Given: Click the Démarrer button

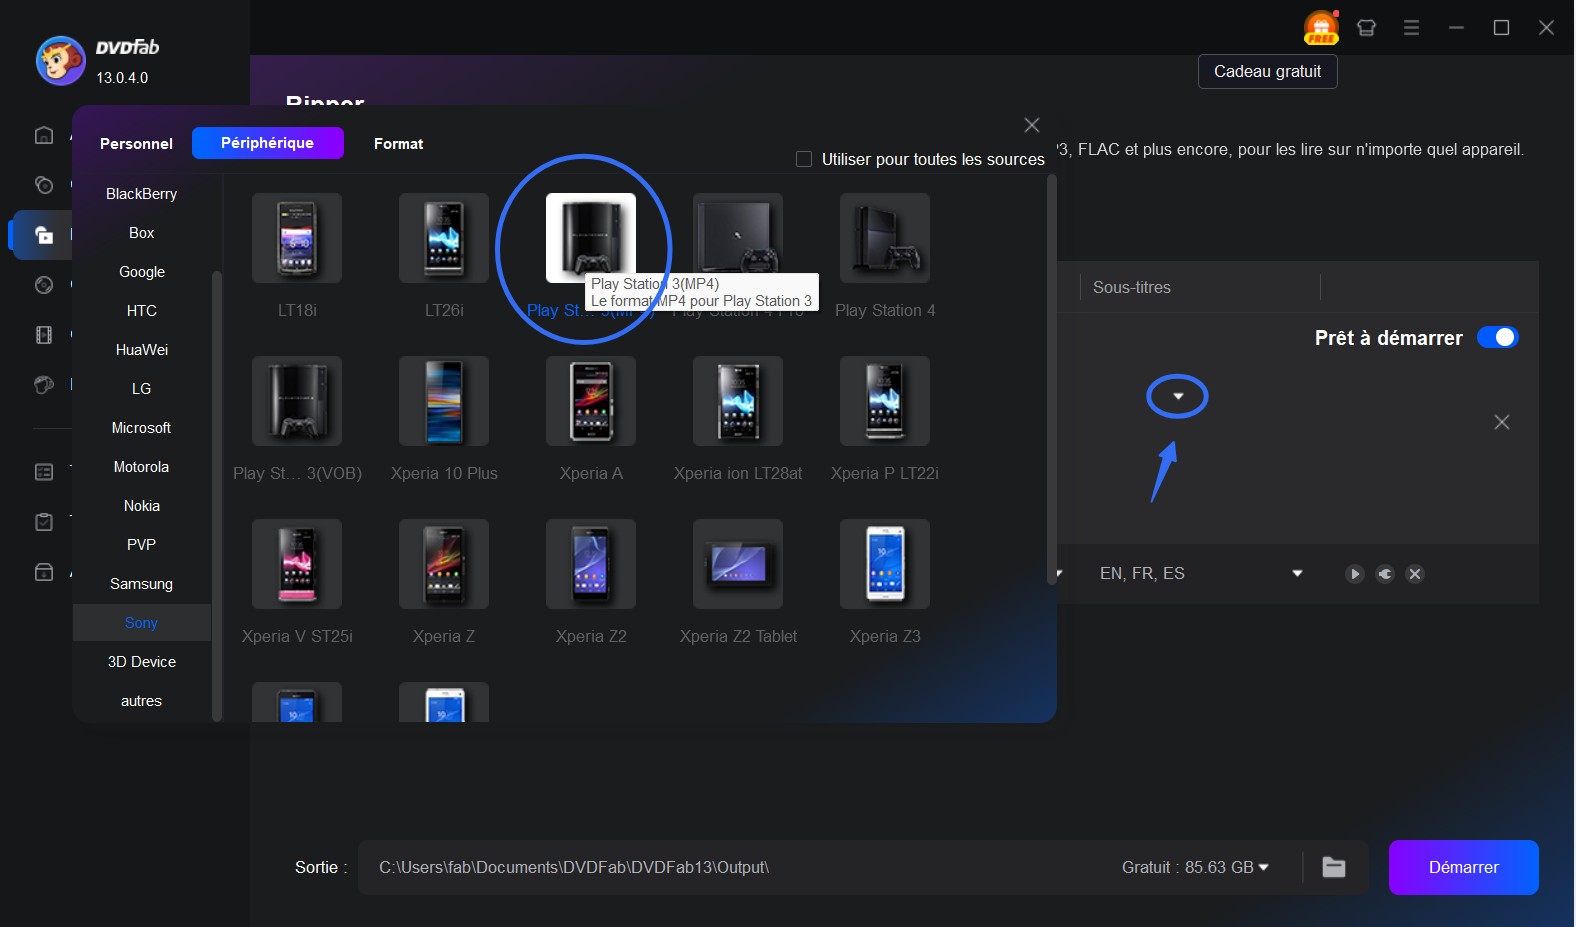Looking at the screenshot, I should tap(1463, 867).
